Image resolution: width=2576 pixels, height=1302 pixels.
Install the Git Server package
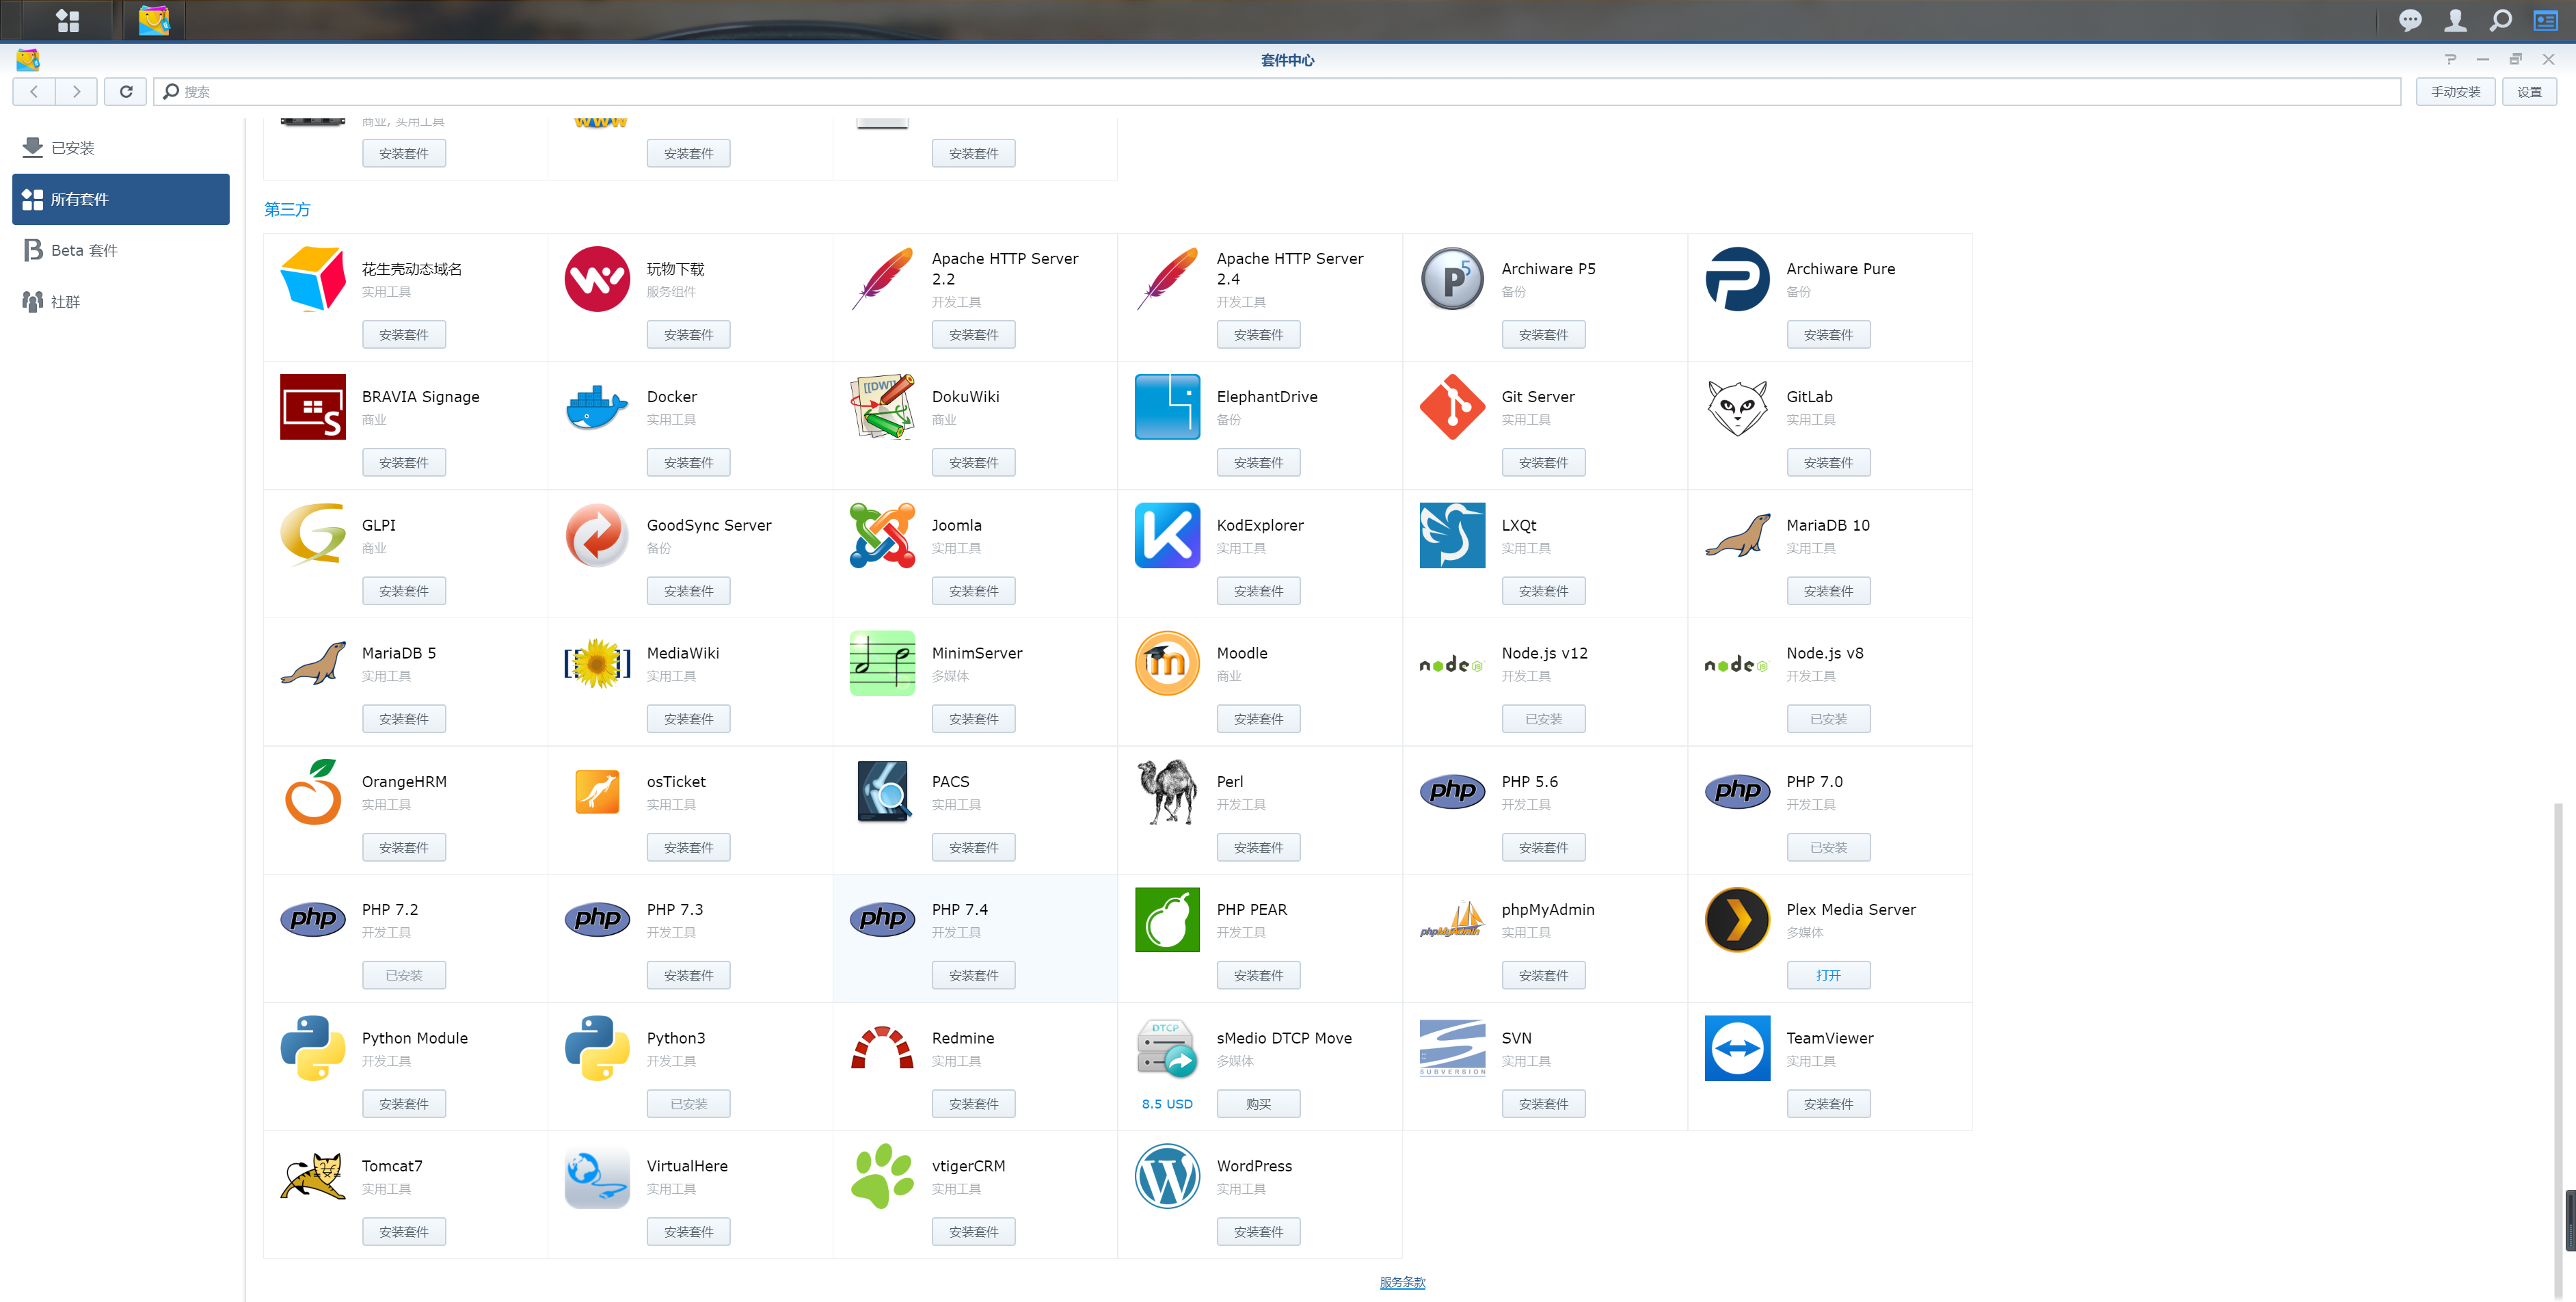pyautogui.click(x=1543, y=462)
